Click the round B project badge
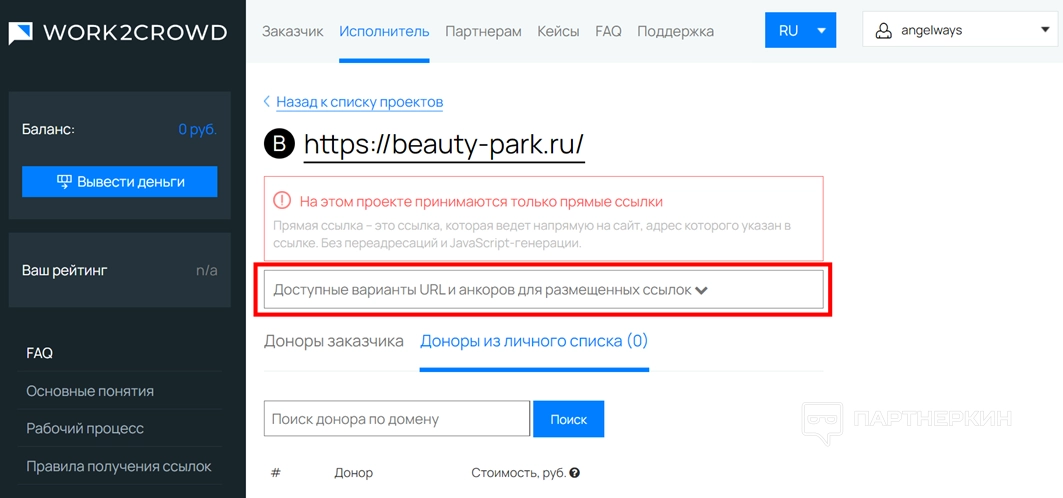The height and width of the screenshot is (498, 1063). [x=279, y=144]
